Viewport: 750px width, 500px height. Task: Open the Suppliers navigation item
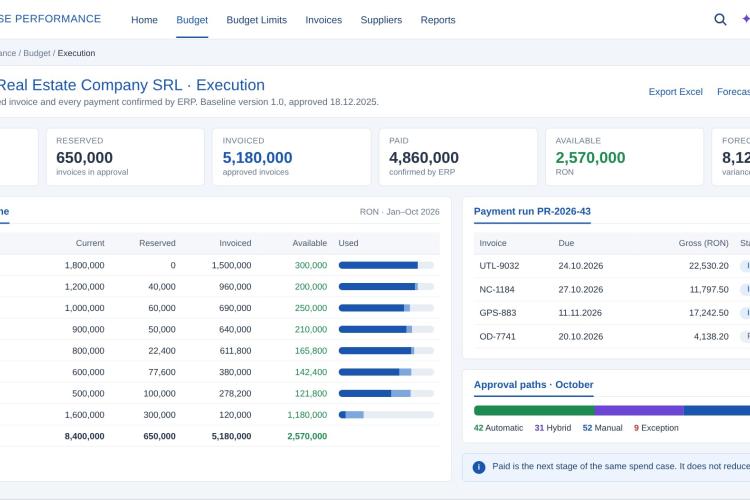(x=381, y=20)
